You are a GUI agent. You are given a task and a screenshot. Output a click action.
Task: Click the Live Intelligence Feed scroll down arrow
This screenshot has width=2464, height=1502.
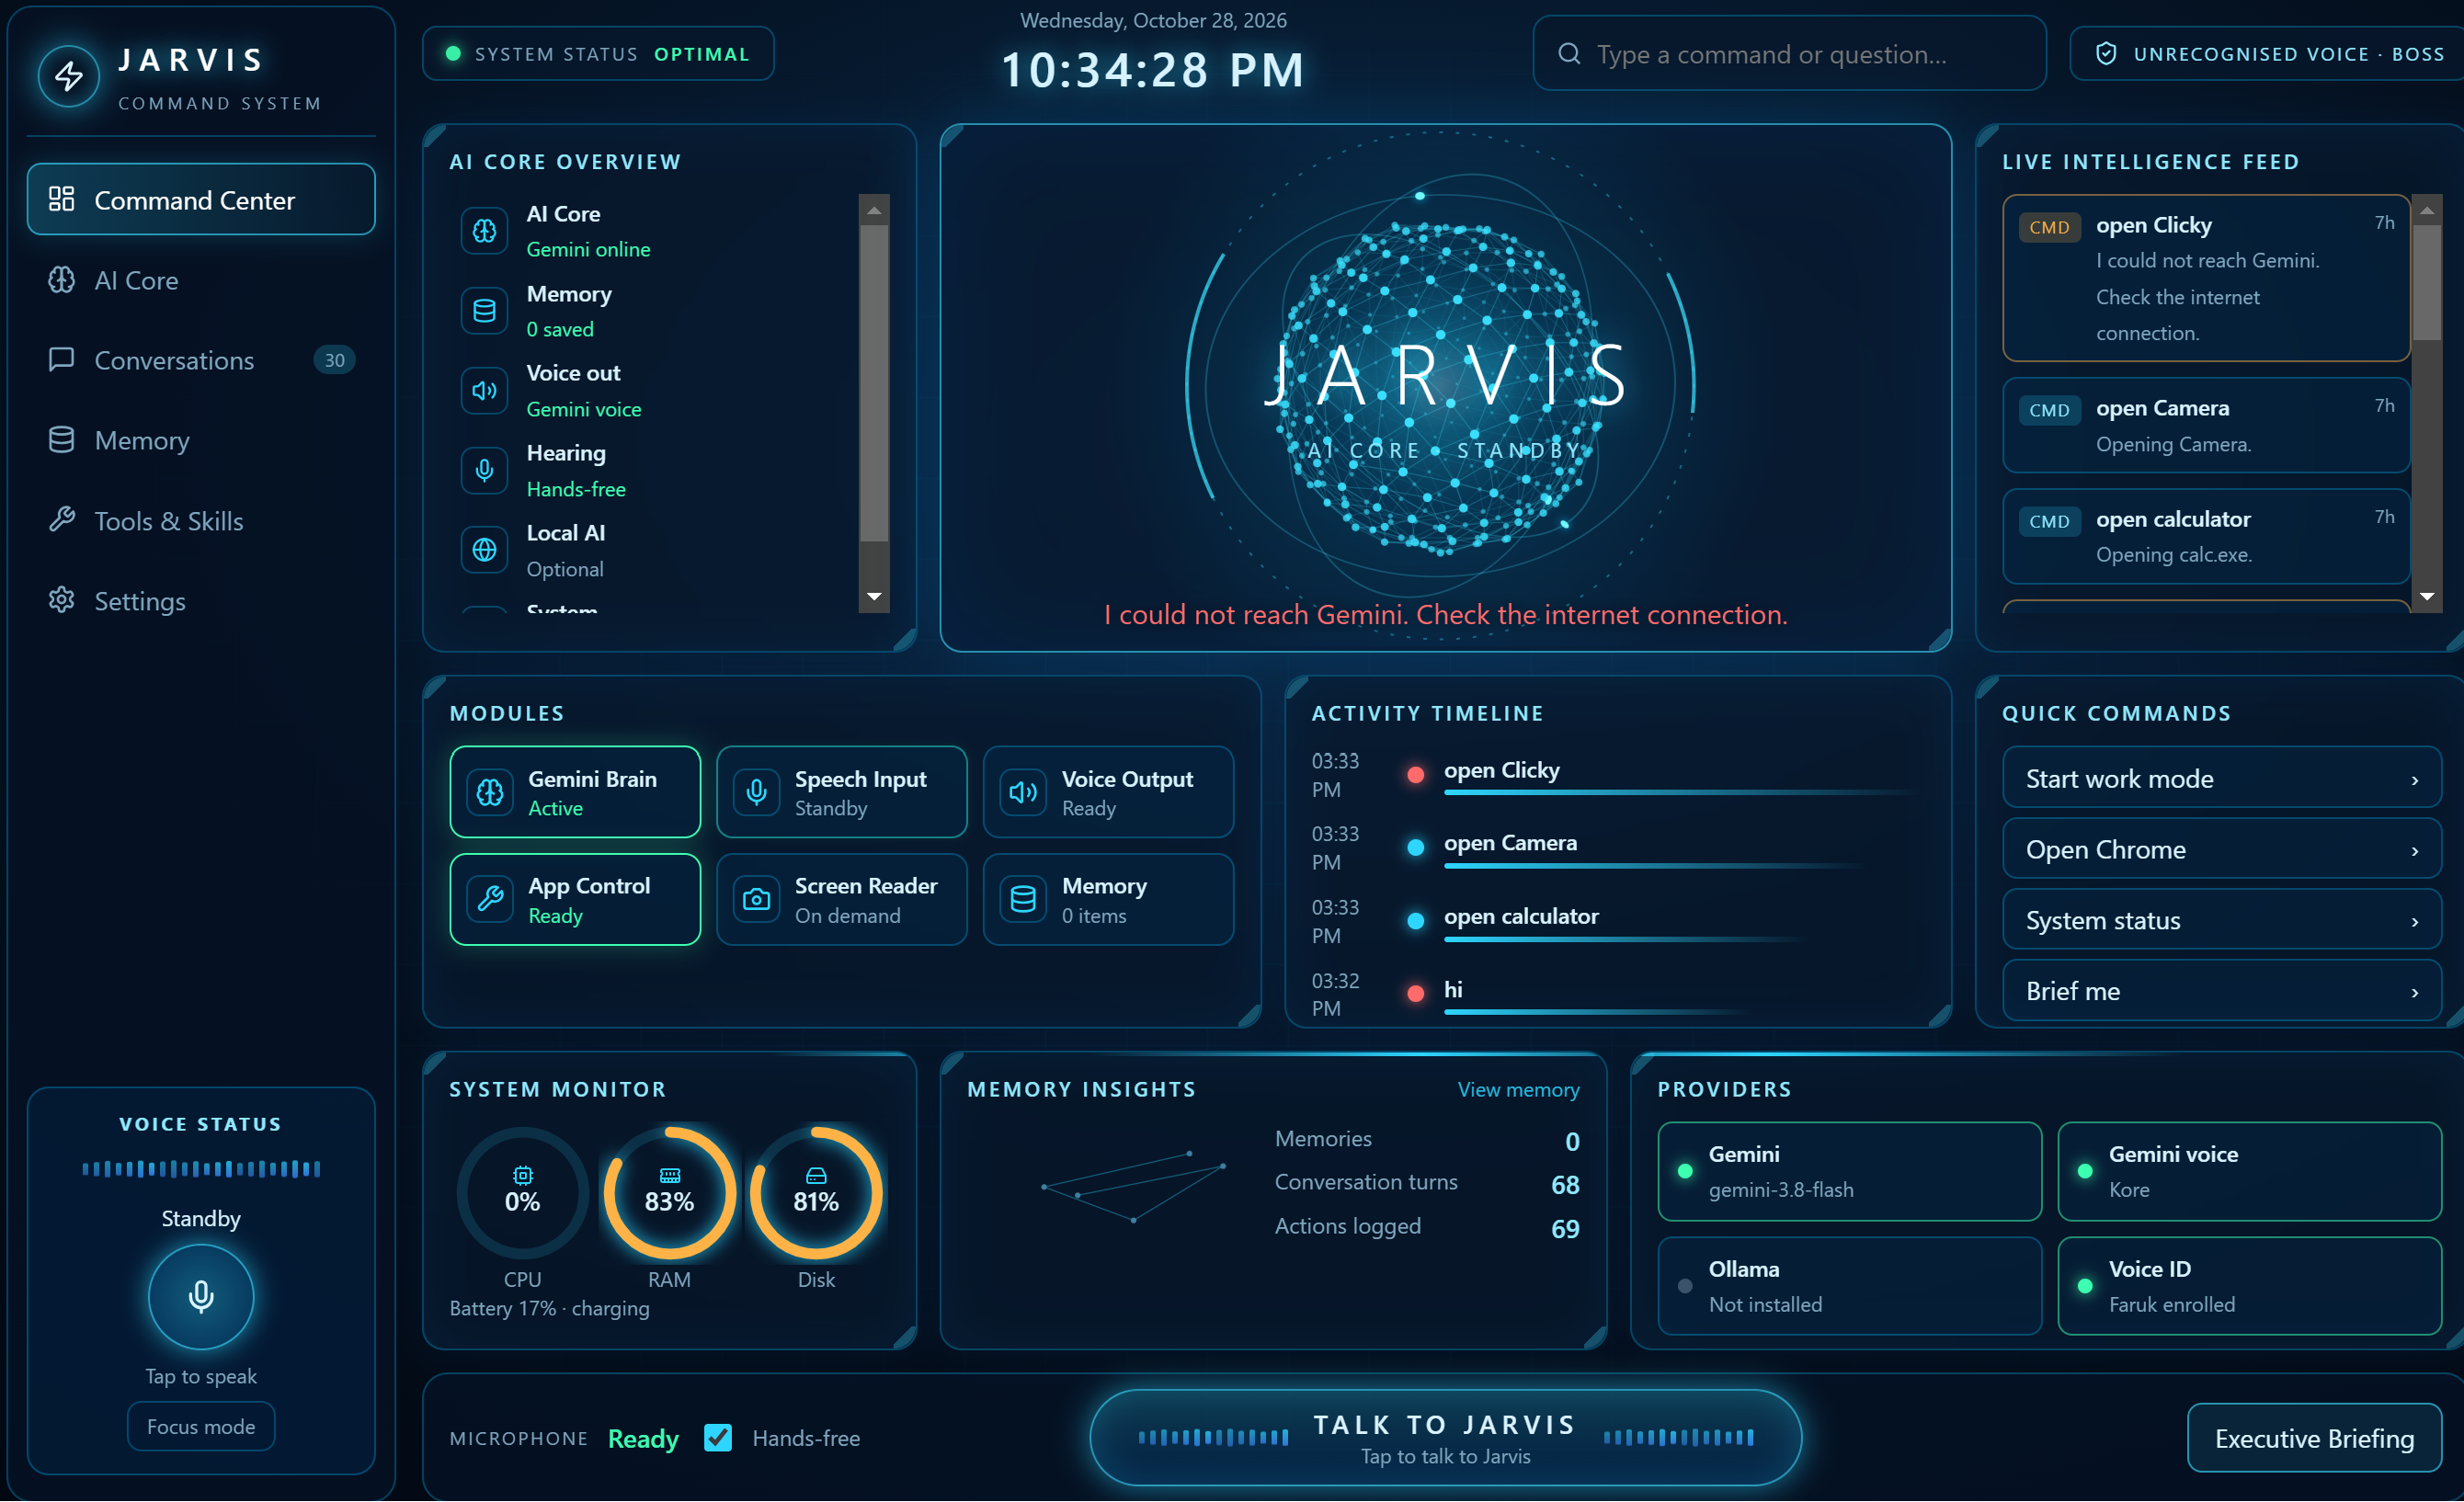pos(2427,597)
